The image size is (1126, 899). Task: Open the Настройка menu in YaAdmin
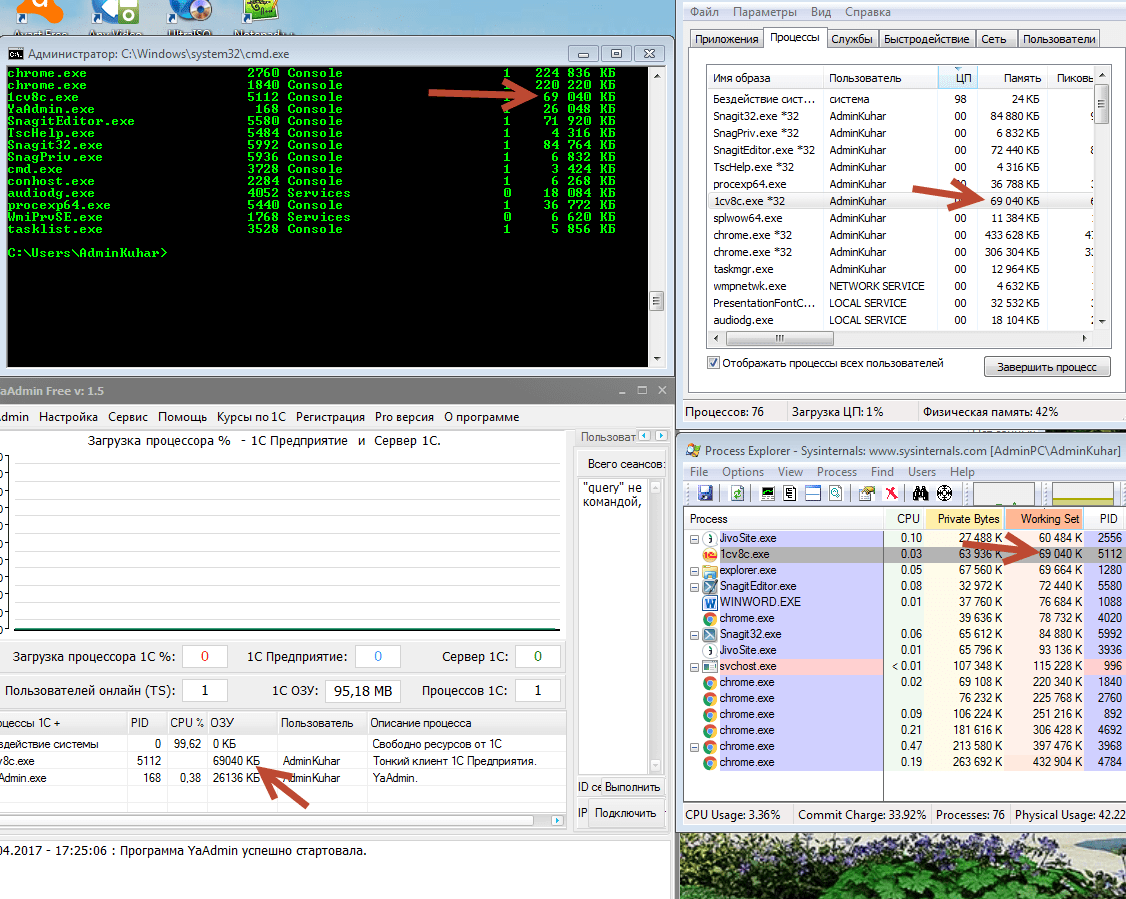68,417
